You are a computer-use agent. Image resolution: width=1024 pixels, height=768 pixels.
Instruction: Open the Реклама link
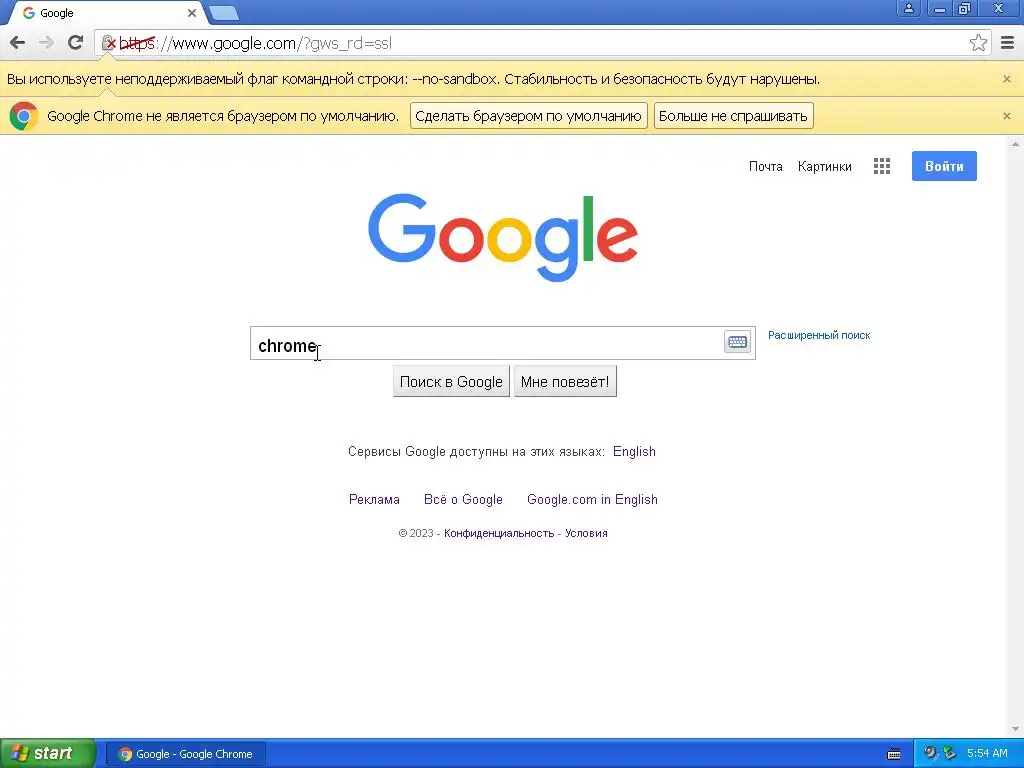click(x=374, y=500)
